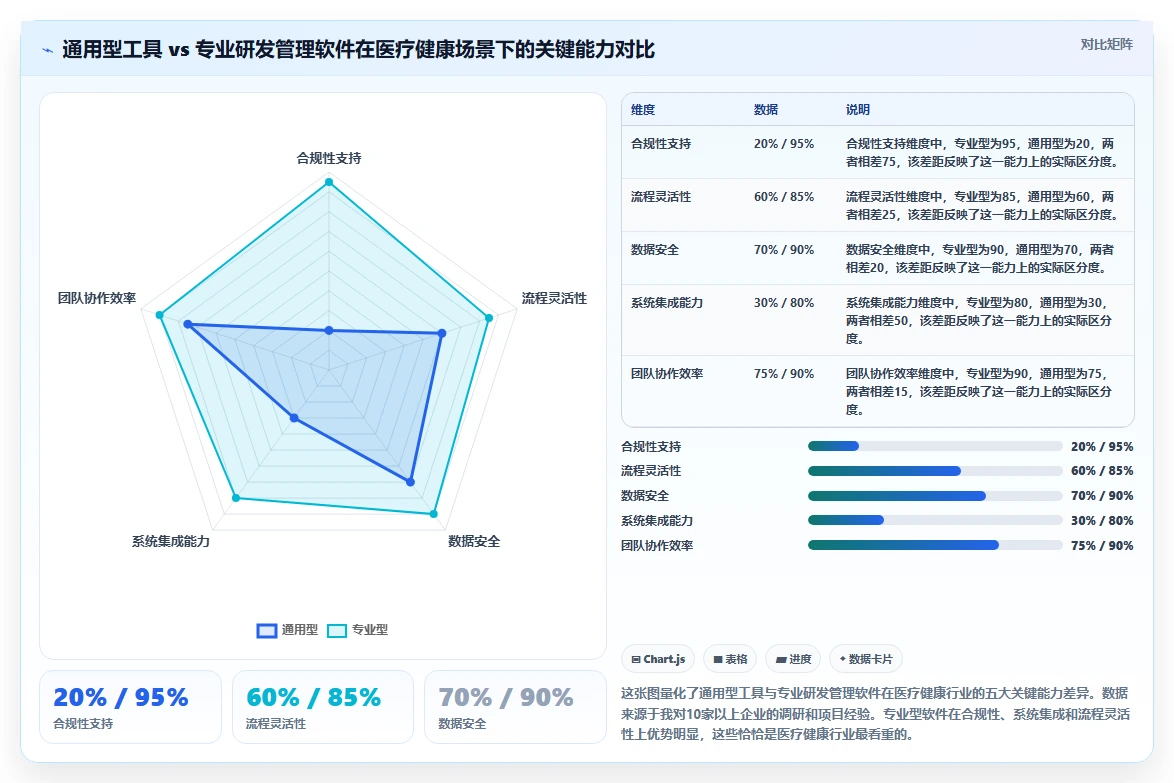Click the blue 通用型 point on the 流程灵活性 axis
This screenshot has height=783, width=1174.
(442, 333)
